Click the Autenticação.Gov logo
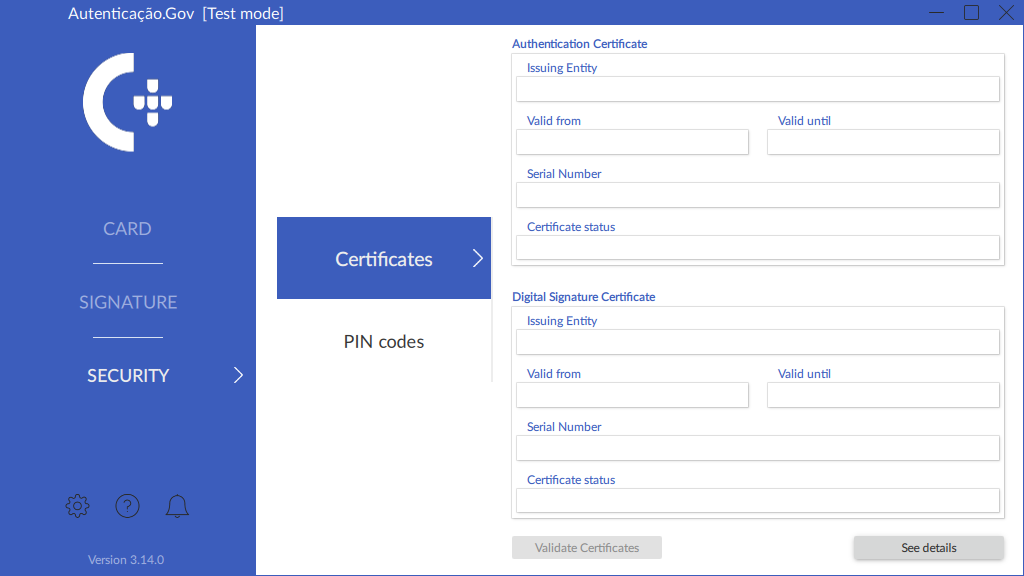Viewport: 1024px width, 576px height. click(x=127, y=103)
